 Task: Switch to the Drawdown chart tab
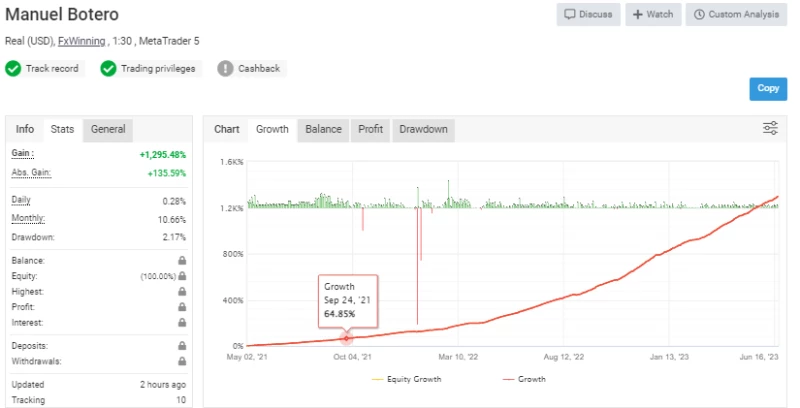423,129
